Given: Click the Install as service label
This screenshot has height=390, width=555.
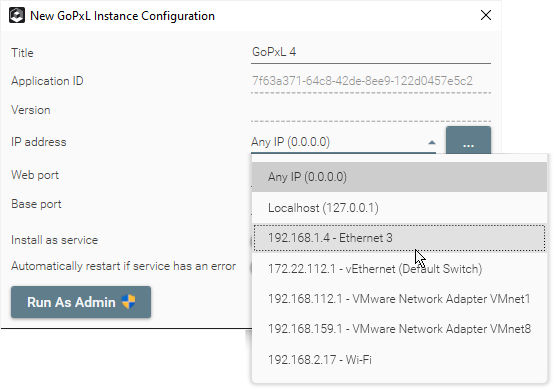Looking at the screenshot, I should tap(55, 240).
